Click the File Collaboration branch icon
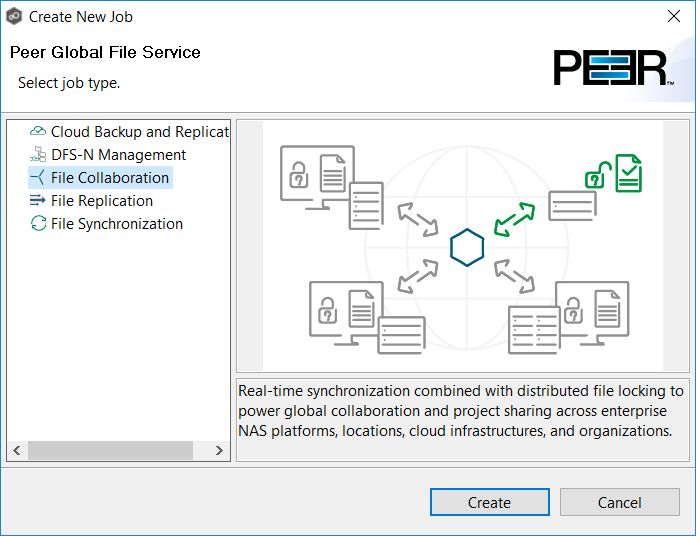This screenshot has height=536, width=696. (x=38, y=178)
